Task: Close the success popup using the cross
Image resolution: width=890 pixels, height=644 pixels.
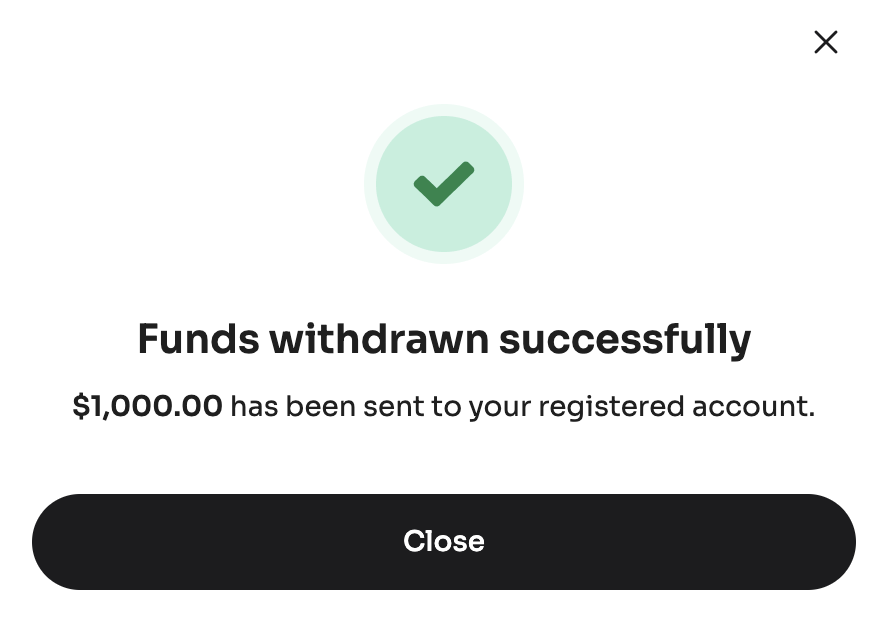Action: click(826, 42)
